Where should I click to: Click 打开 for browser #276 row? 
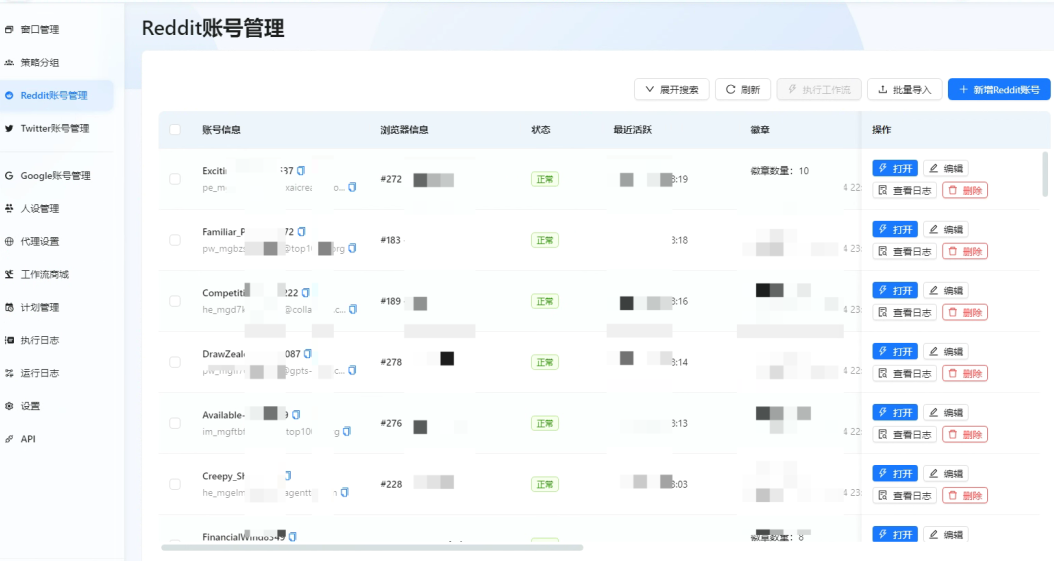click(x=895, y=413)
